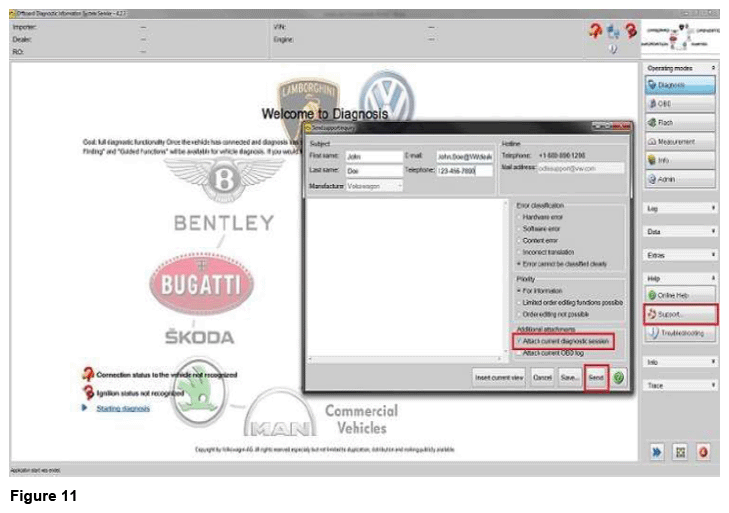Click Cancel in support dialog

click(x=542, y=378)
